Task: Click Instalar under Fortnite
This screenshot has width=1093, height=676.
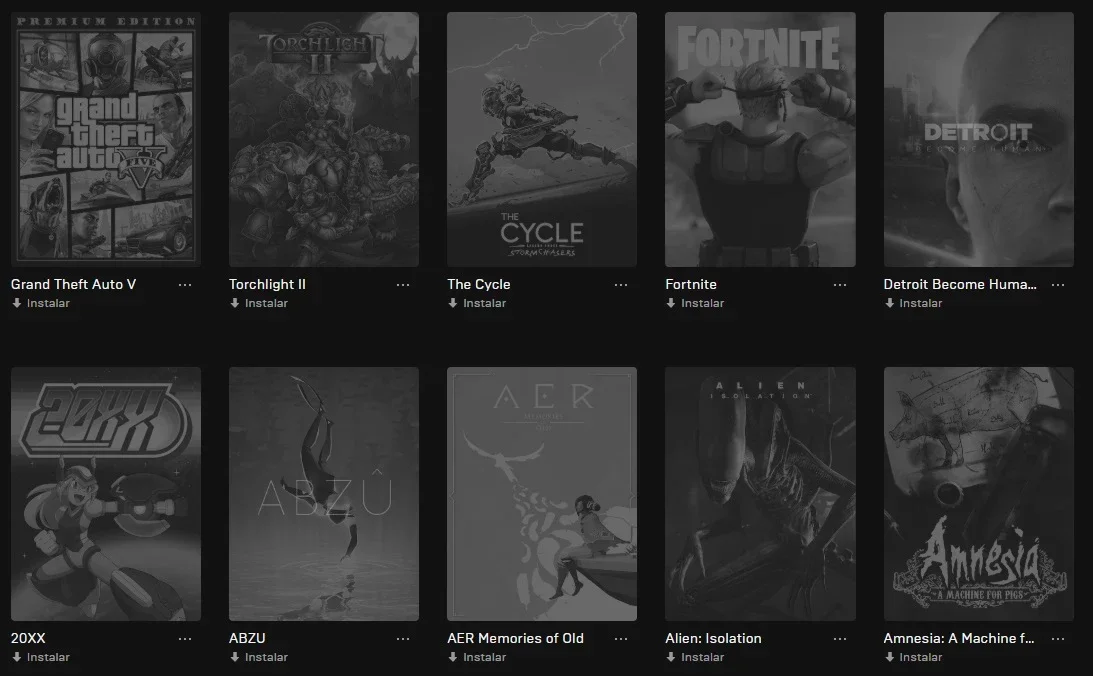Action: pyautogui.click(x=695, y=303)
